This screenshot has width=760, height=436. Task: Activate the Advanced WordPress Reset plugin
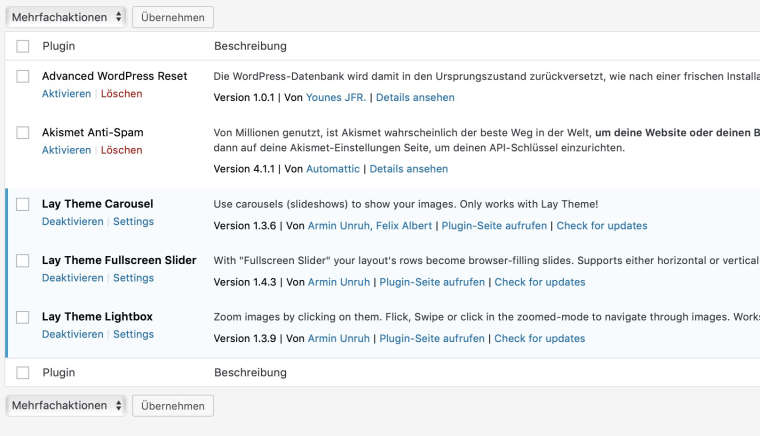pos(66,94)
